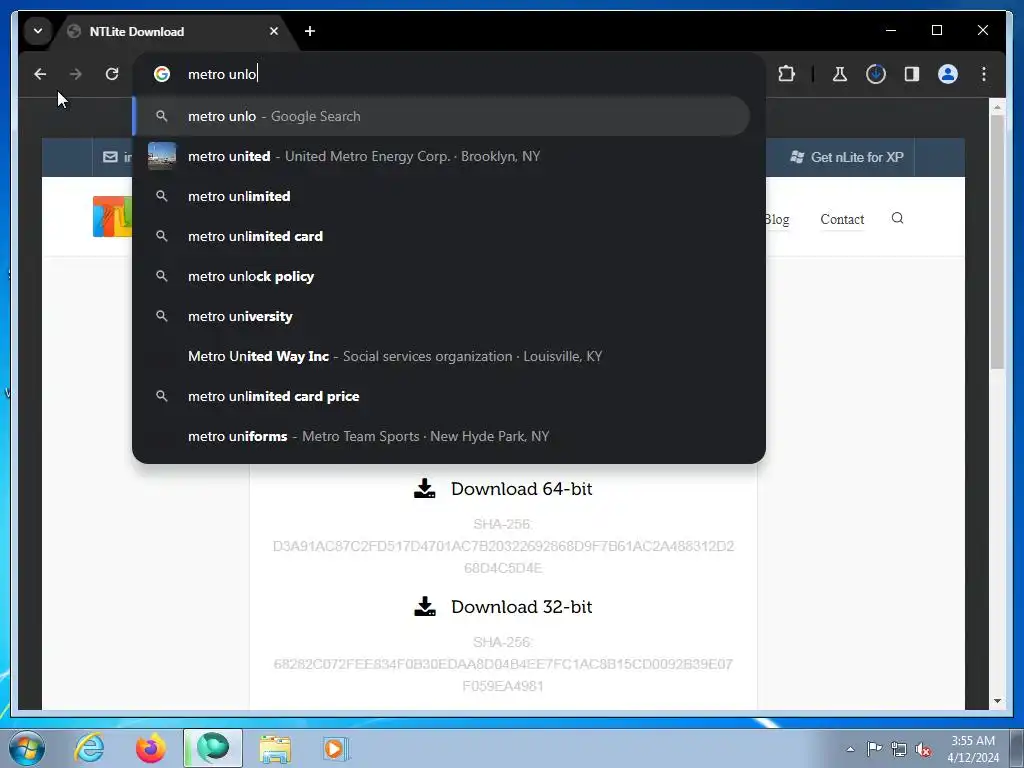
Task: Reload the current page
Action: [x=112, y=74]
